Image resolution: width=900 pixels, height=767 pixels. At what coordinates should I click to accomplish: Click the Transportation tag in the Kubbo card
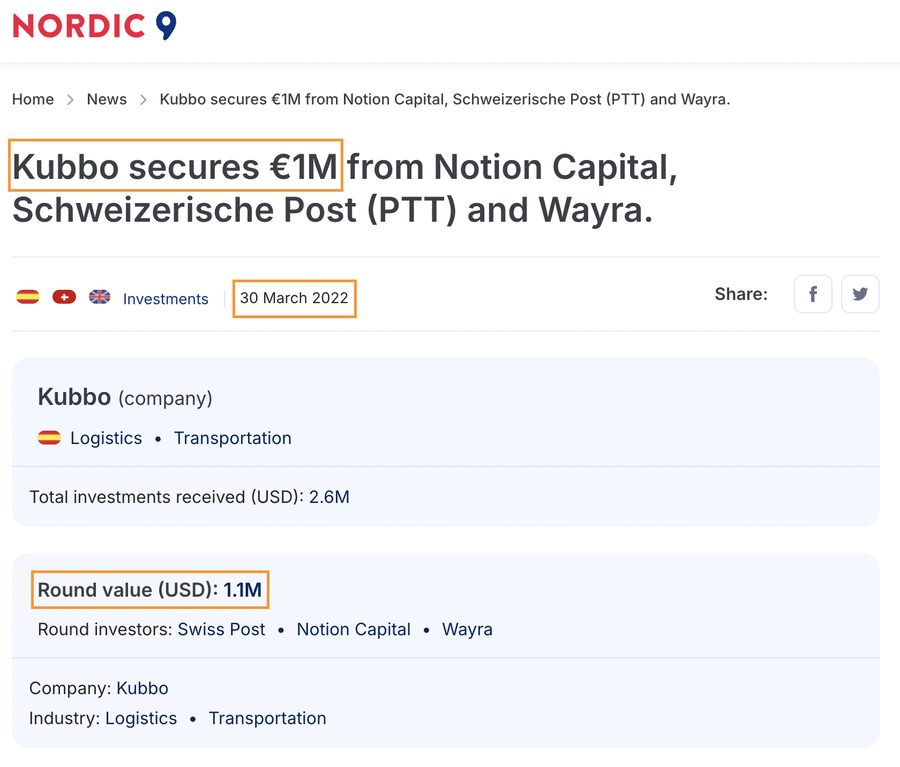pos(232,437)
